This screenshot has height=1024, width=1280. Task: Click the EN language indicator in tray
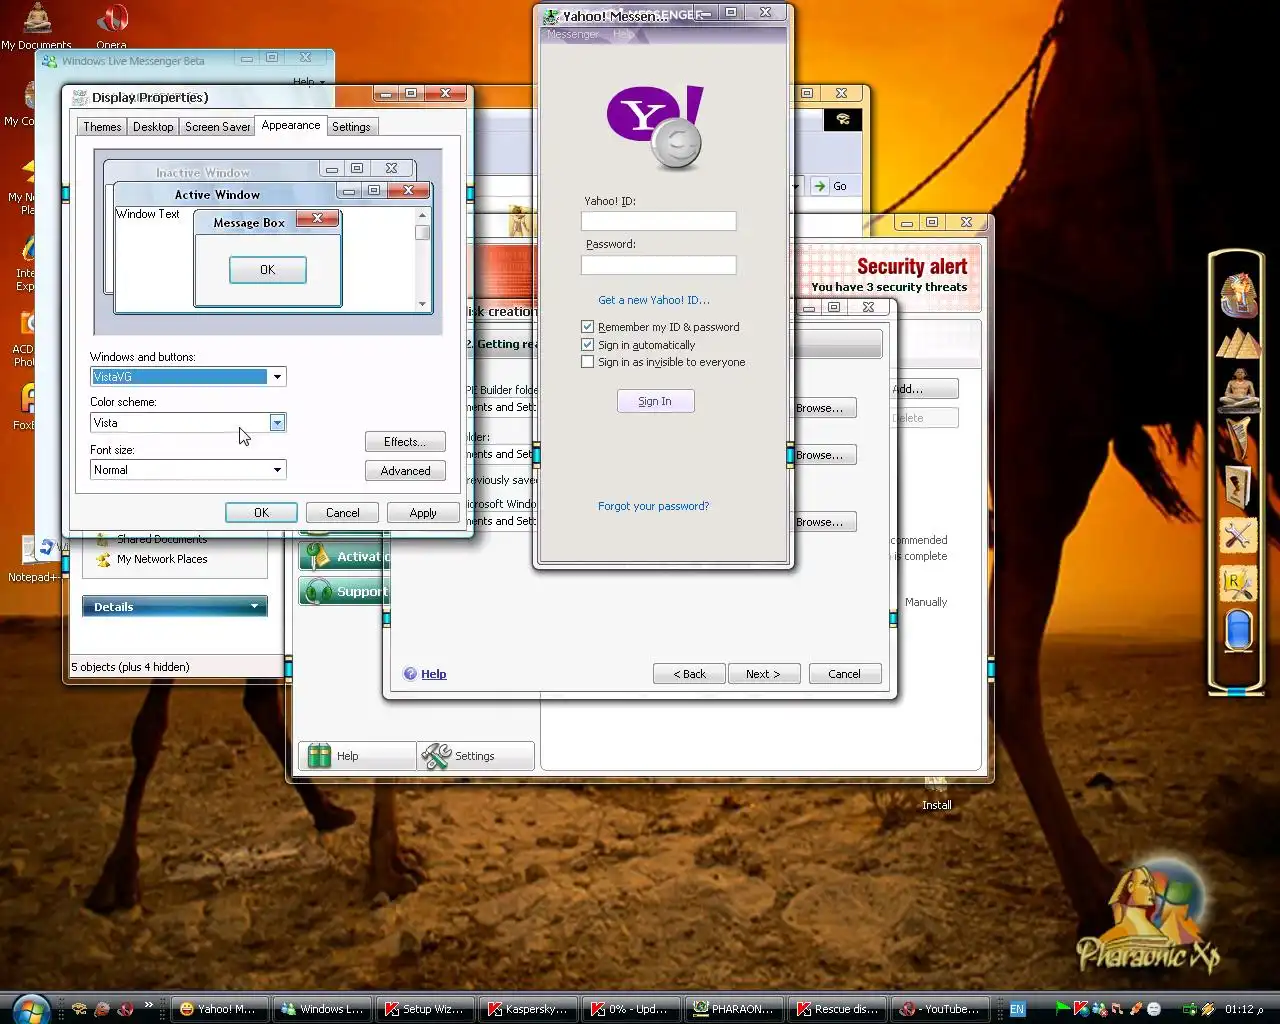click(1017, 1009)
